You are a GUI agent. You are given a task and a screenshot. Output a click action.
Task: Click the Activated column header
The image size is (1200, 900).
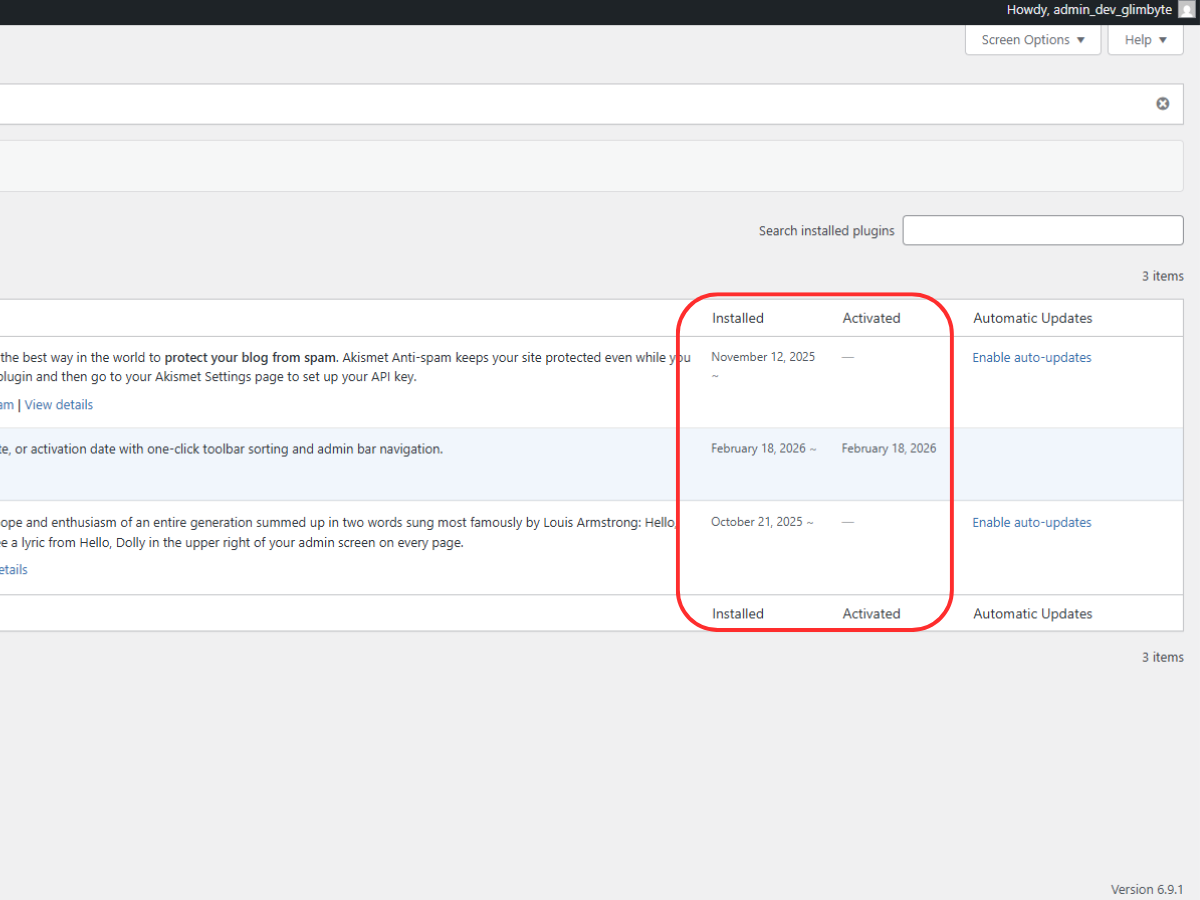871,317
